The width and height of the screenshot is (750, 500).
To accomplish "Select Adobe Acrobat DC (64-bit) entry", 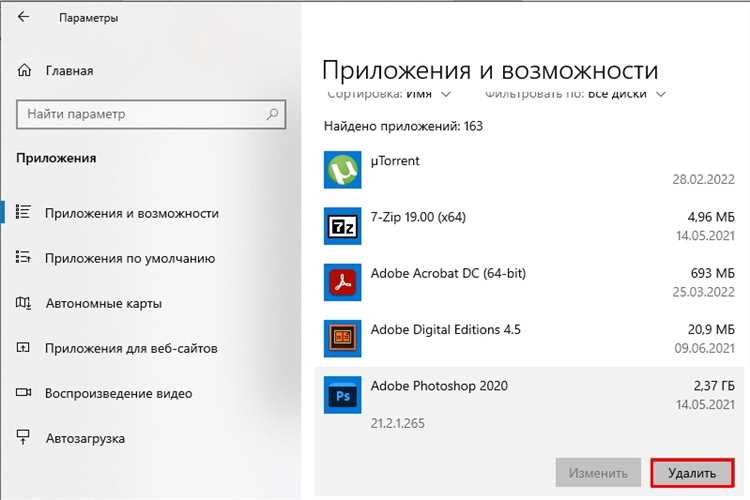I will coord(529,282).
